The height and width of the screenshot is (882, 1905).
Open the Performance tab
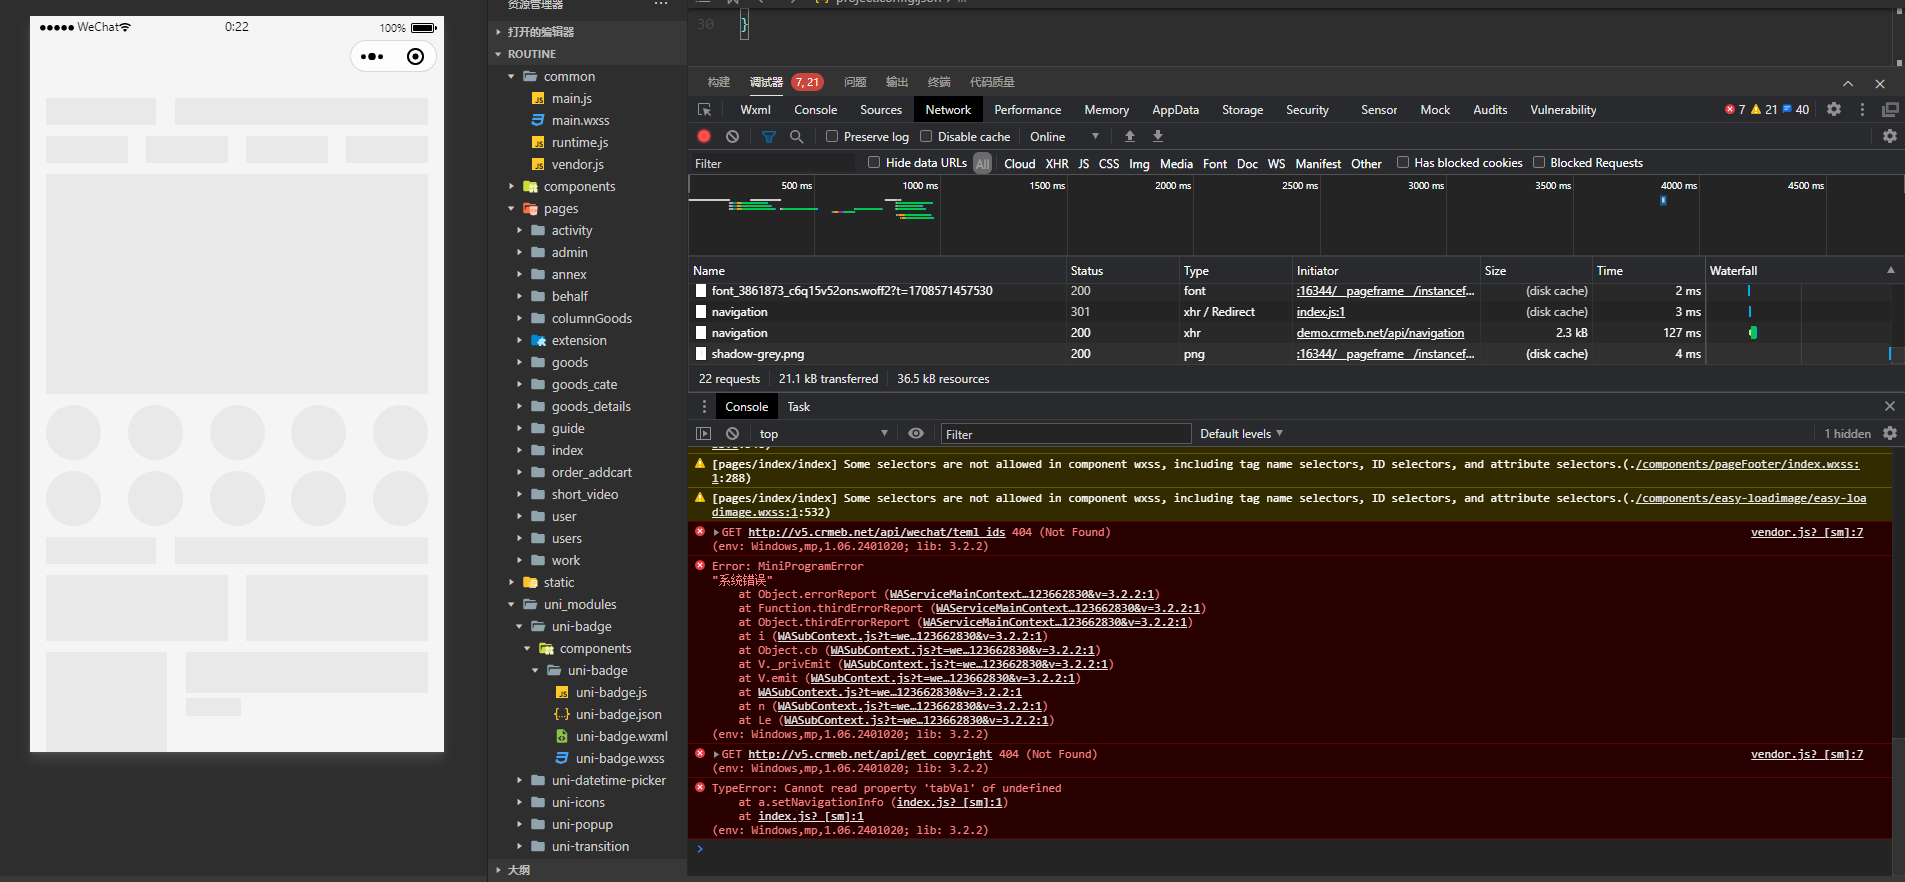1028,110
